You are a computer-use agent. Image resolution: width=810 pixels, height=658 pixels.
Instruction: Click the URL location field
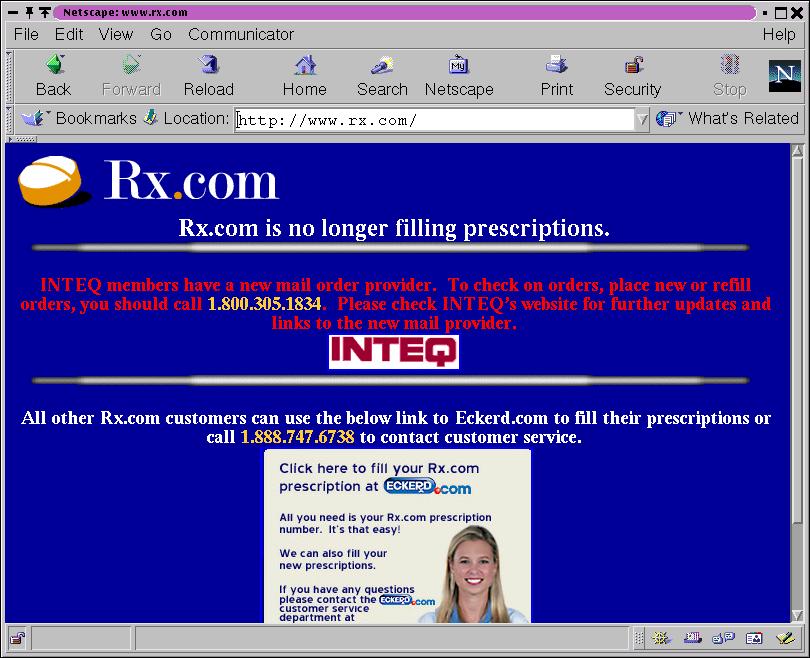click(434, 120)
